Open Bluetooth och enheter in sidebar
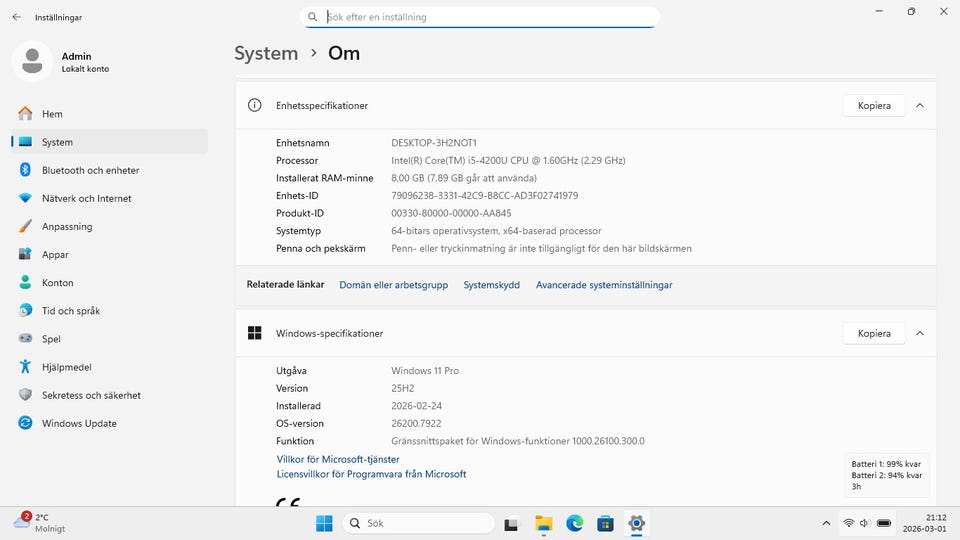The image size is (960, 540). tap(90, 170)
